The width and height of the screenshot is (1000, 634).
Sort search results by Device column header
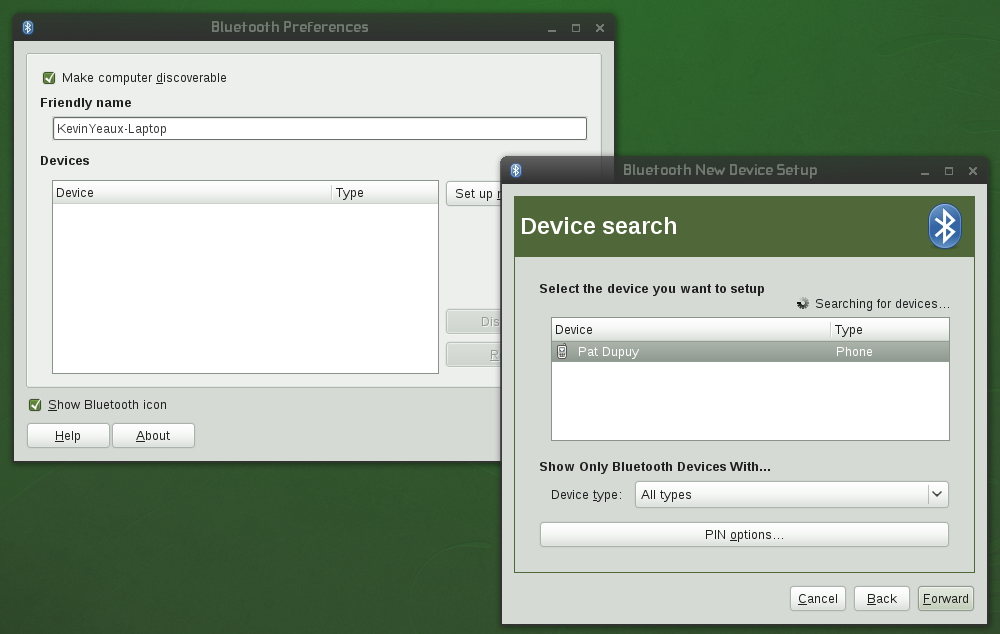tap(690, 330)
